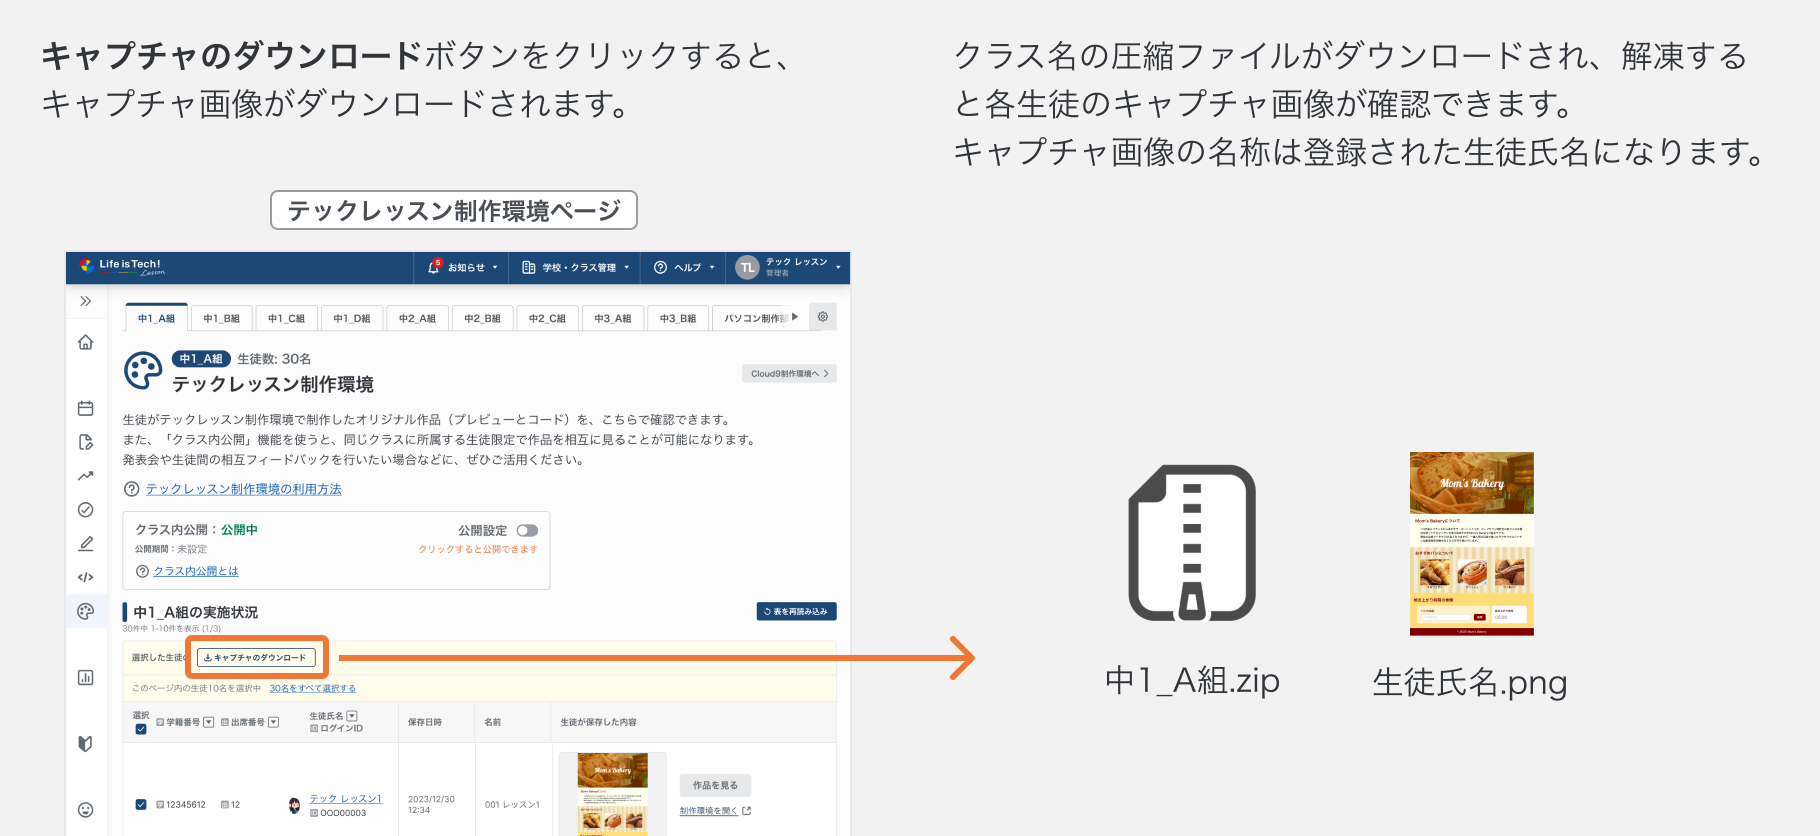
Task: Click the キャプチャのダウンロード button
Action: point(257,658)
